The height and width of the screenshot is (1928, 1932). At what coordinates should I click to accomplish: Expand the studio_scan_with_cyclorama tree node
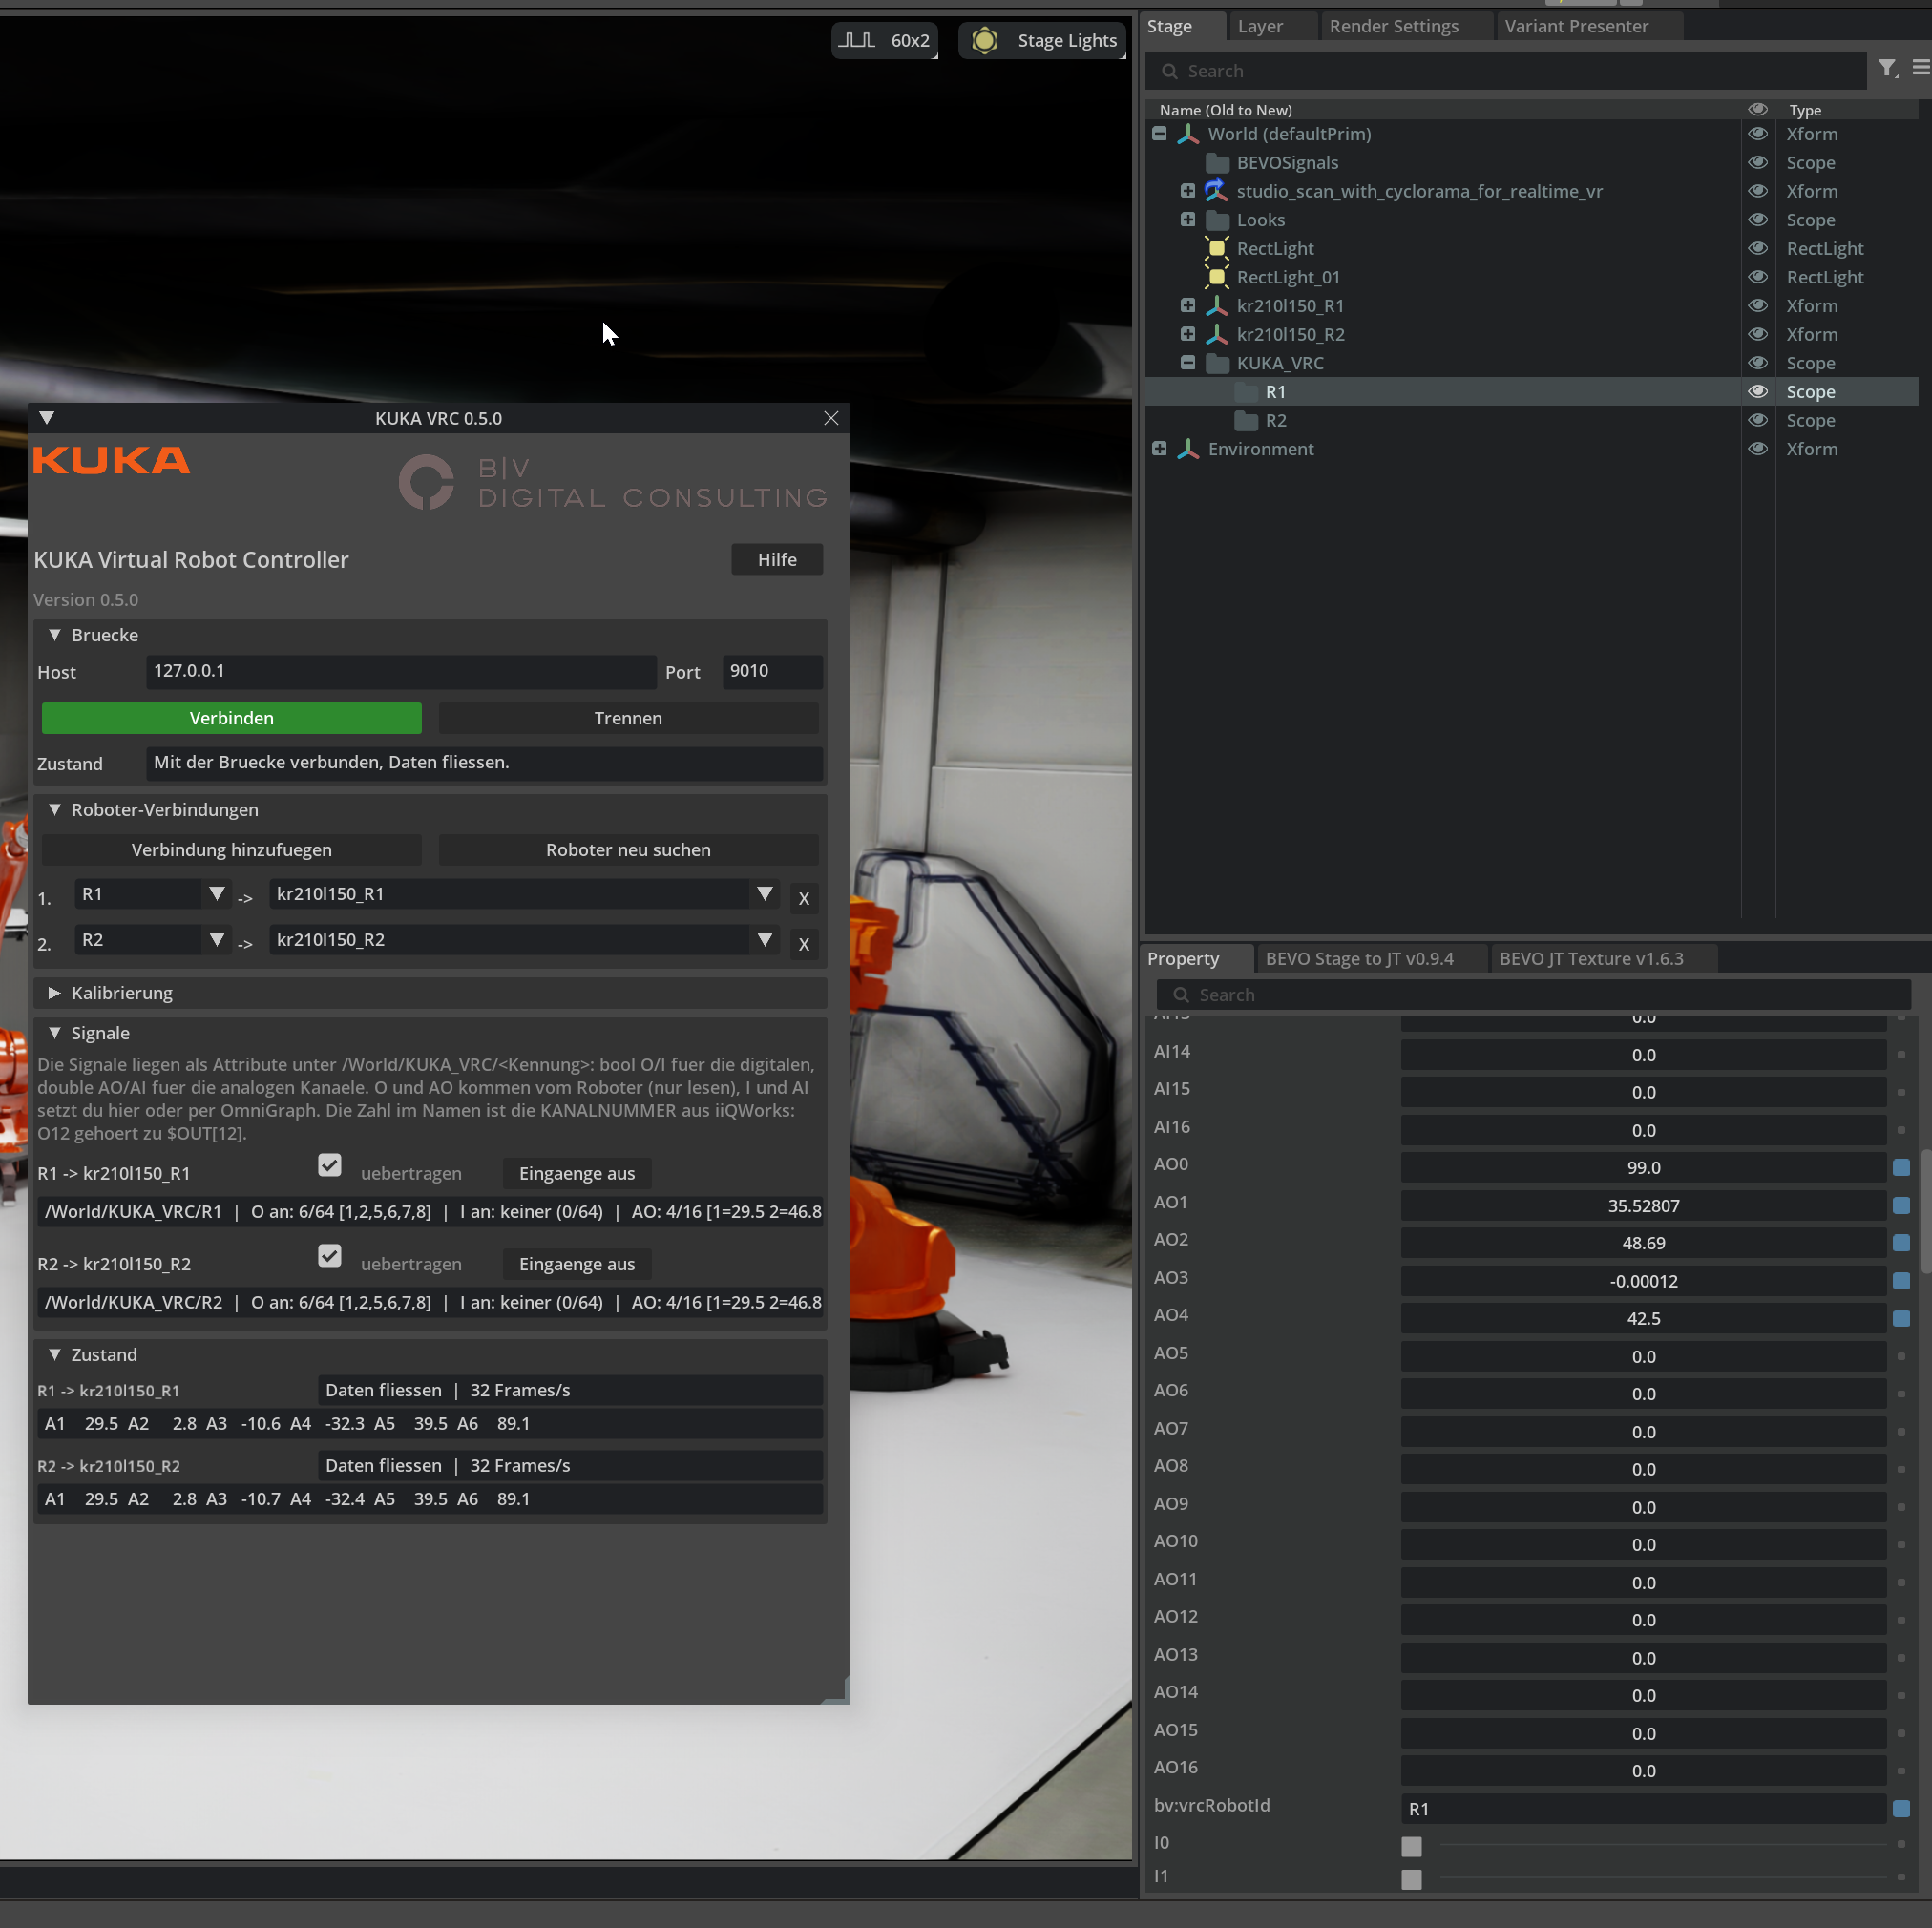coord(1187,191)
